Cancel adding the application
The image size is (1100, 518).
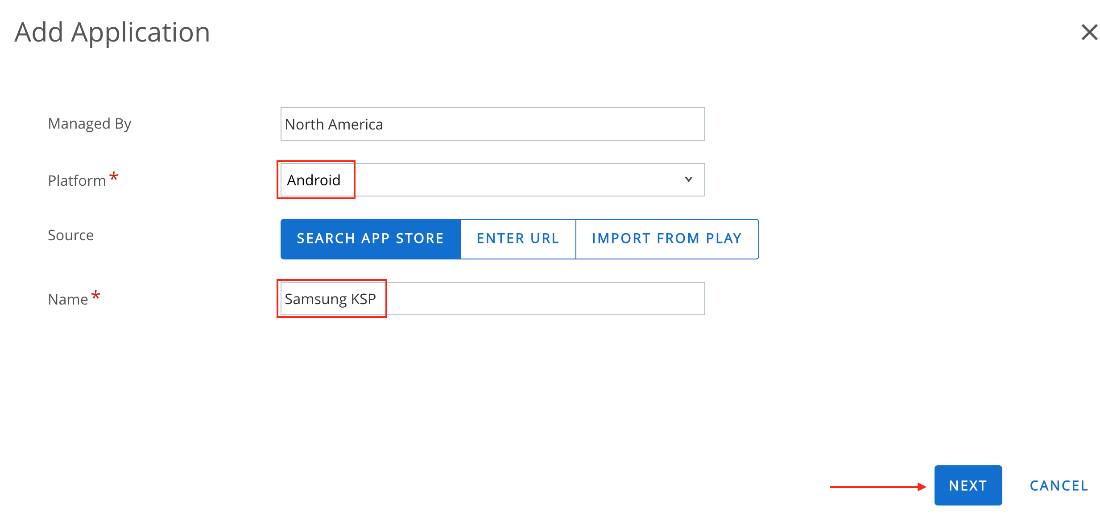pyautogui.click(x=1058, y=486)
